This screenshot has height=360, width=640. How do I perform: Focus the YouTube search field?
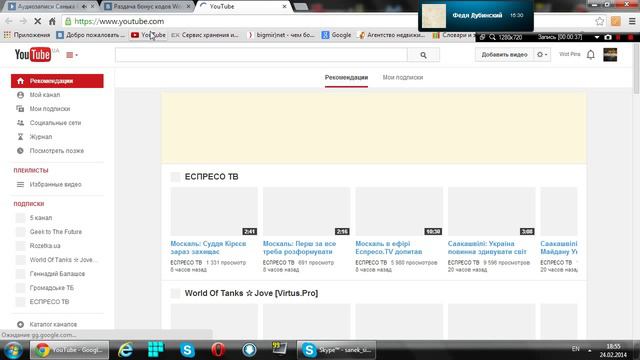coord(261,55)
